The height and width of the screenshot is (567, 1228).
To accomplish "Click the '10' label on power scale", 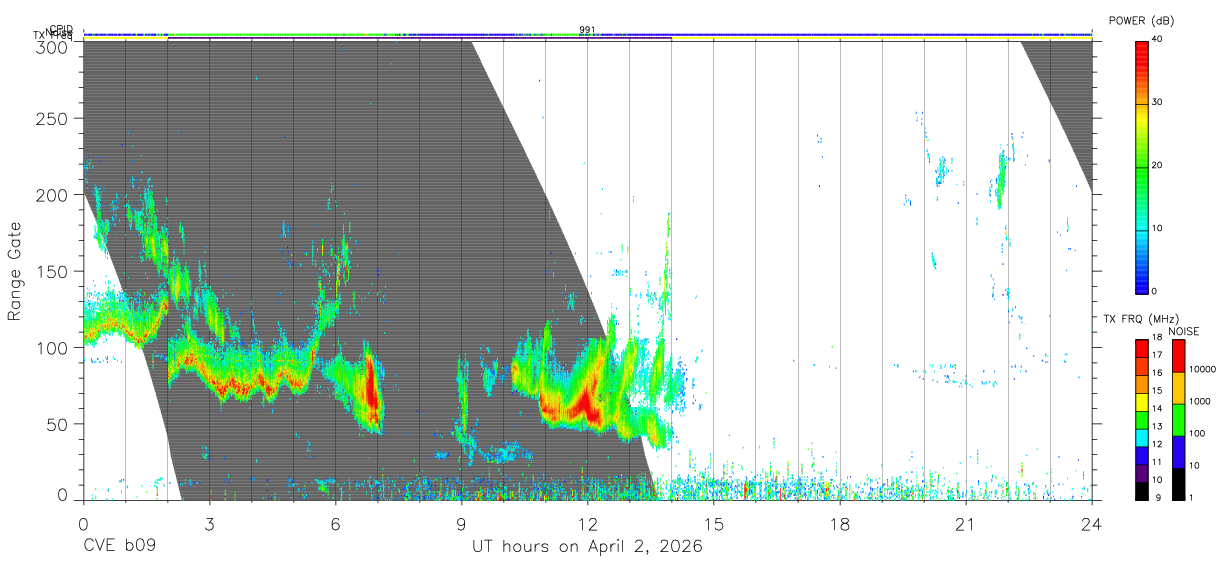I will click(1157, 229).
